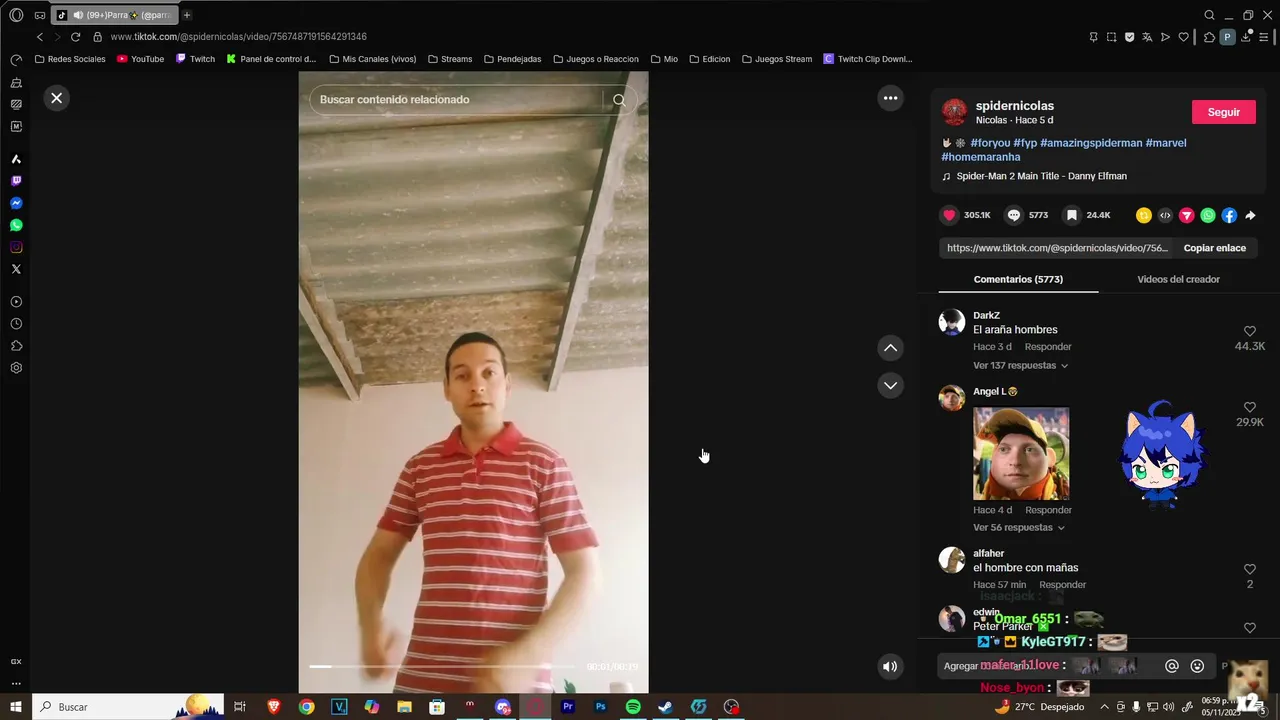Get the embed code icon

click(x=1165, y=215)
